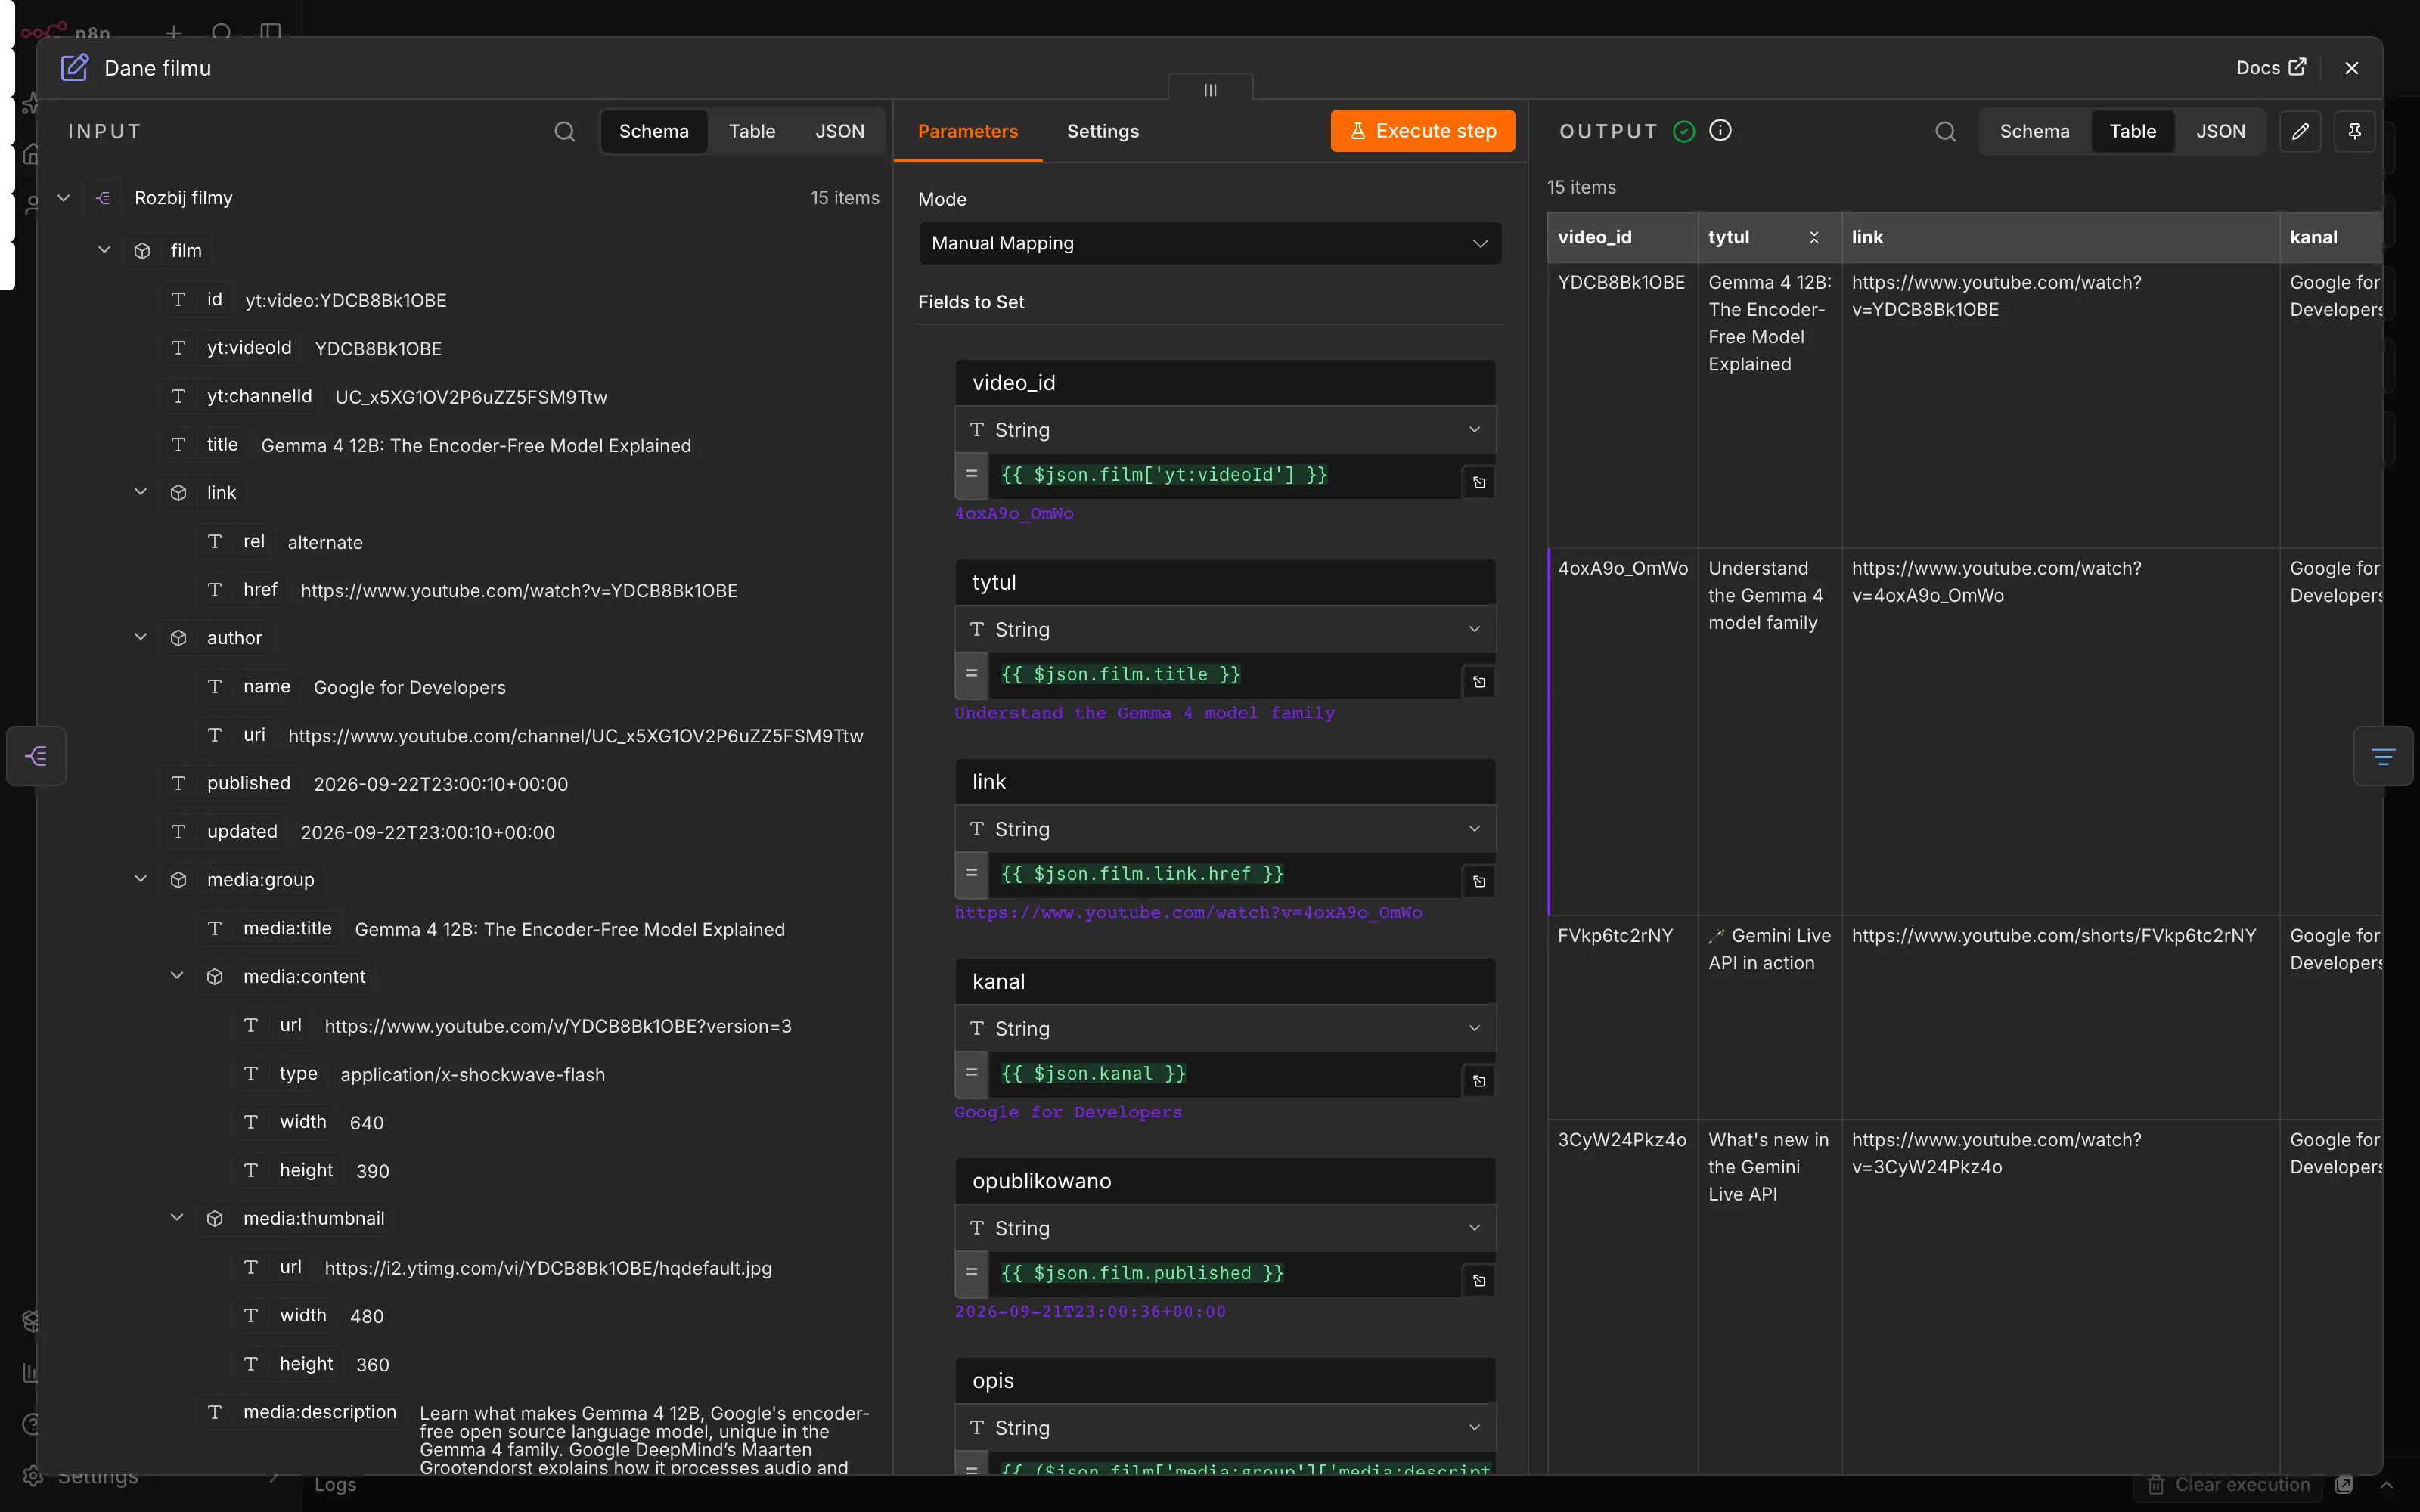This screenshot has width=2420, height=1512.
Task: Toggle expression mode on kanal value
Action: (971, 1074)
